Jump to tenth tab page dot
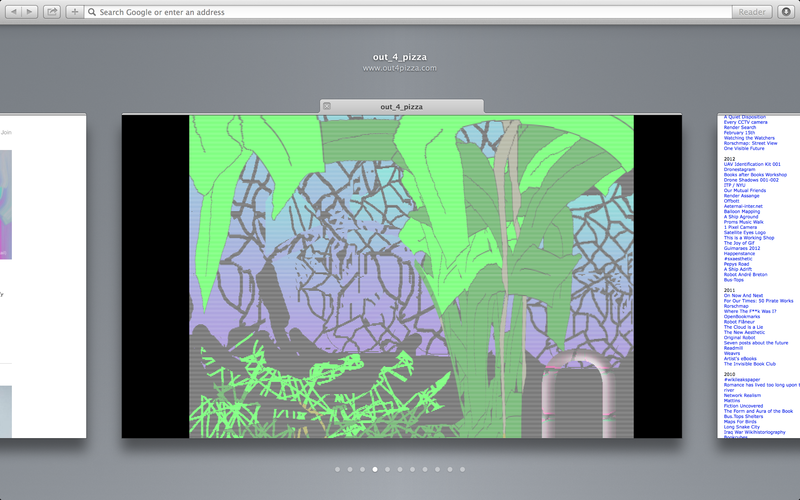This screenshot has width=800, height=500. point(450,469)
